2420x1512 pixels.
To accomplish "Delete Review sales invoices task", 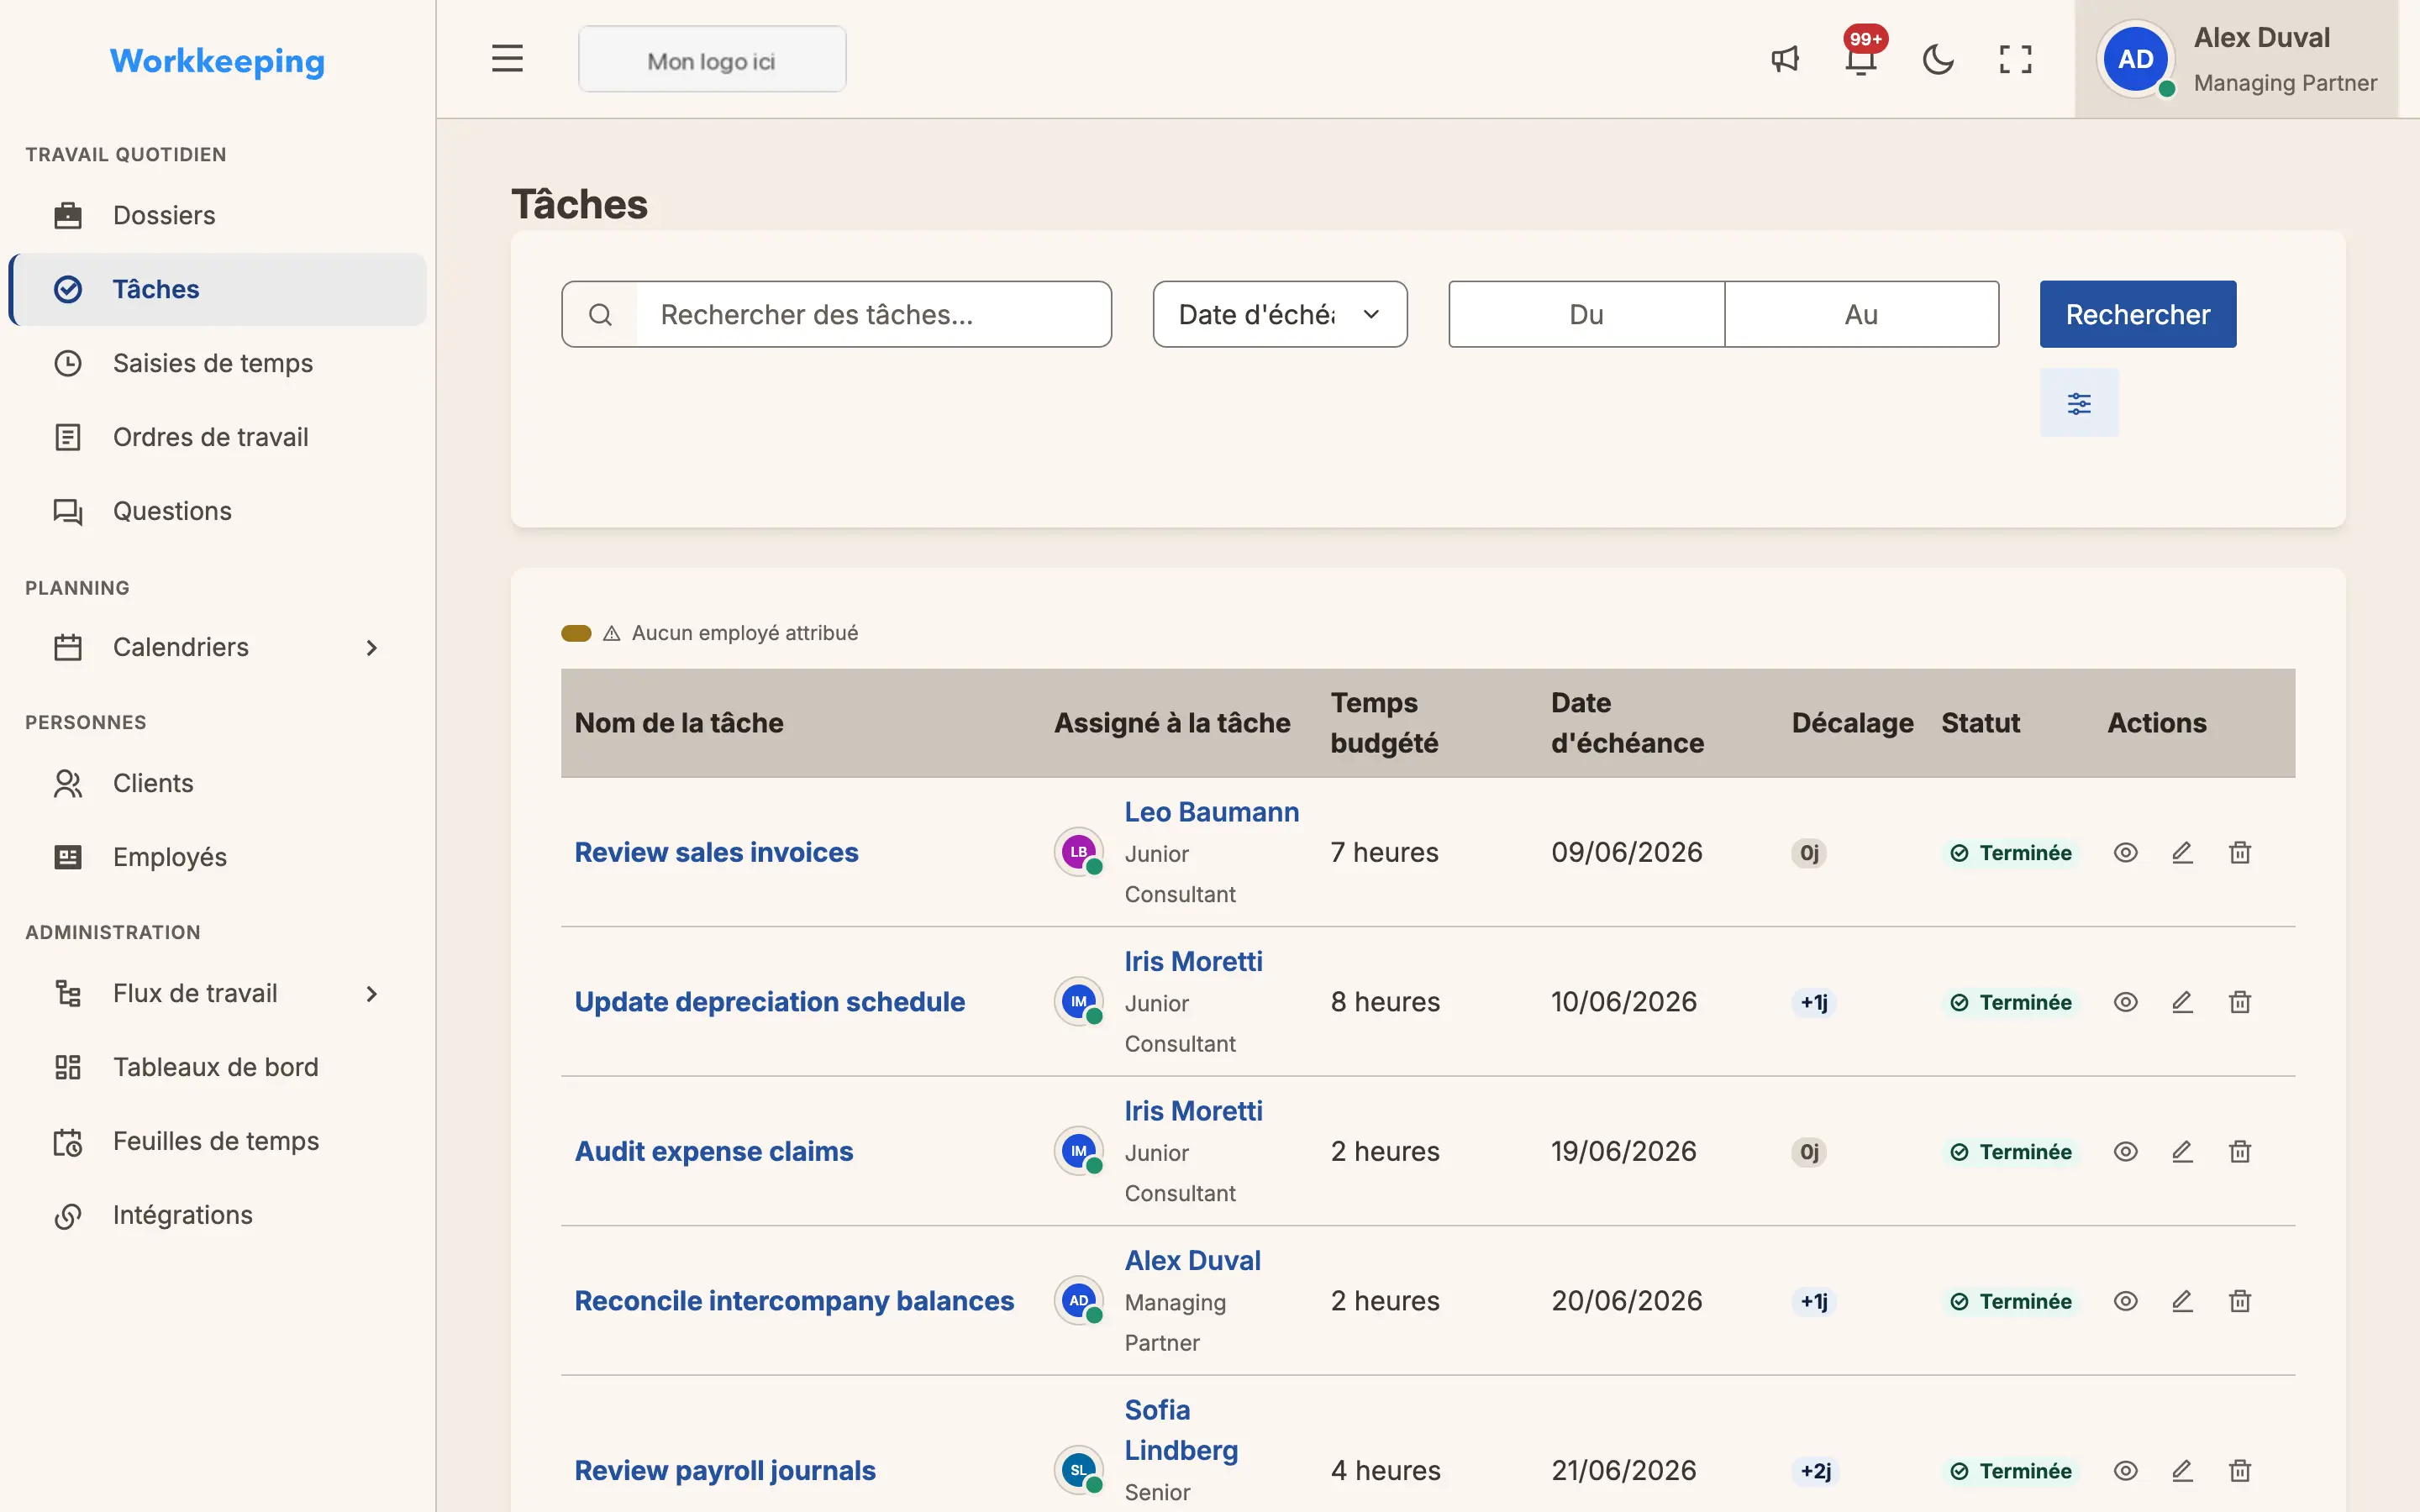I will (2240, 852).
